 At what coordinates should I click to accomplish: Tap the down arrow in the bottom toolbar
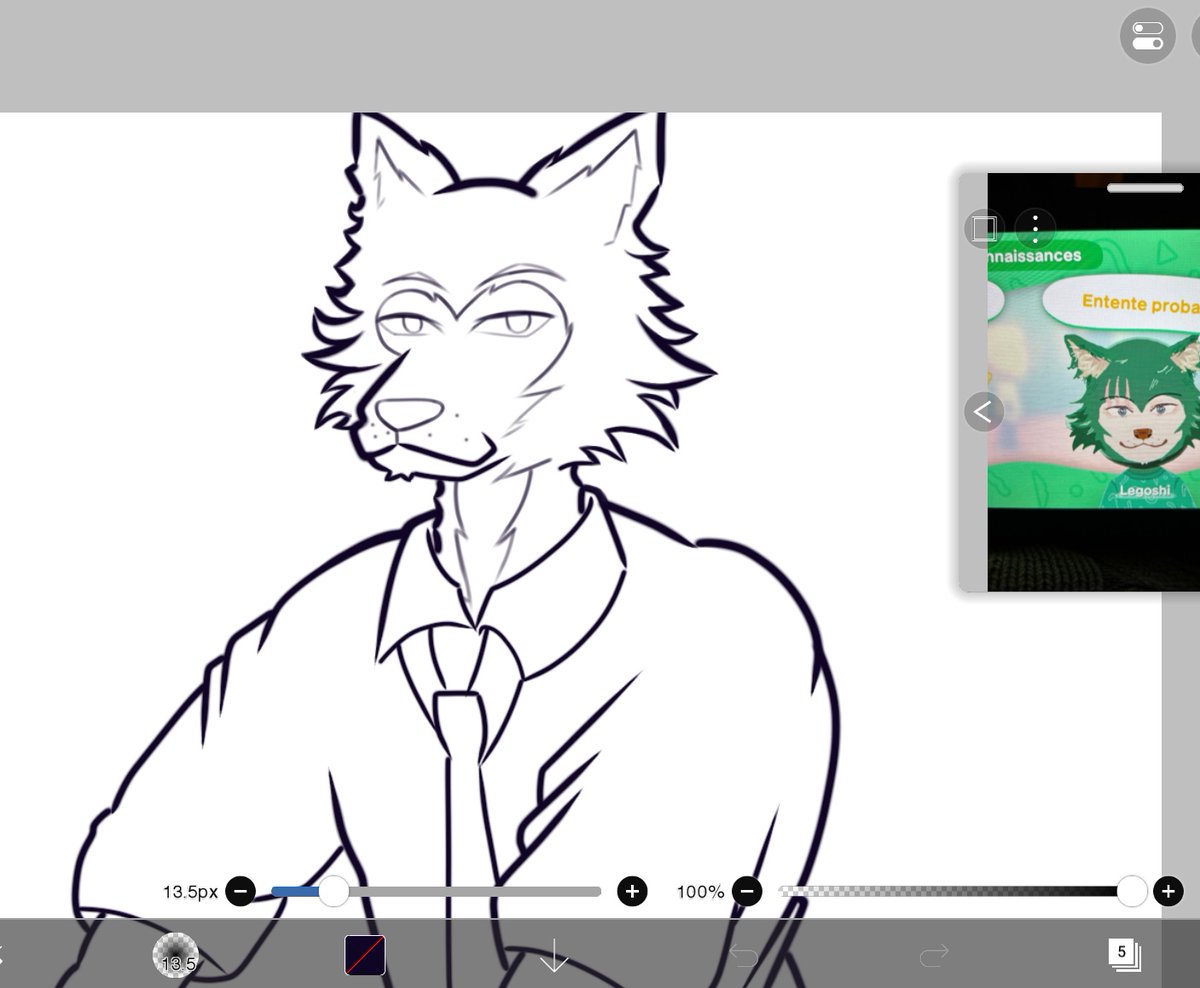[x=554, y=957]
